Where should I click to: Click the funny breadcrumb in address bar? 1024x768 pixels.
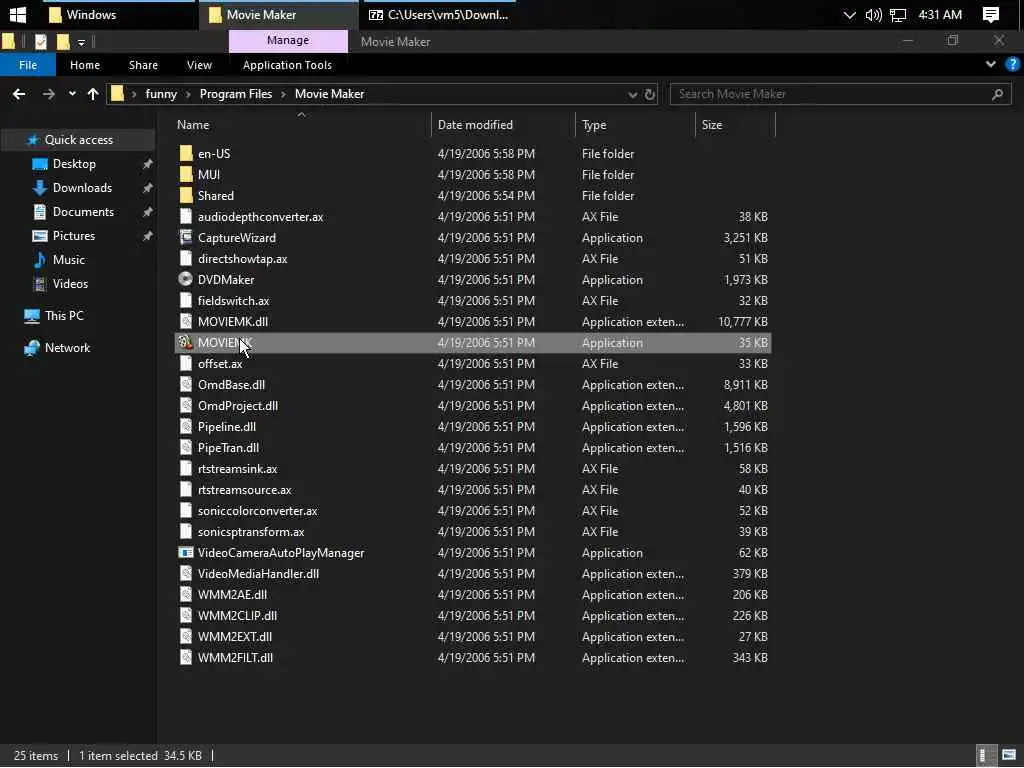pyautogui.click(x=161, y=94)
